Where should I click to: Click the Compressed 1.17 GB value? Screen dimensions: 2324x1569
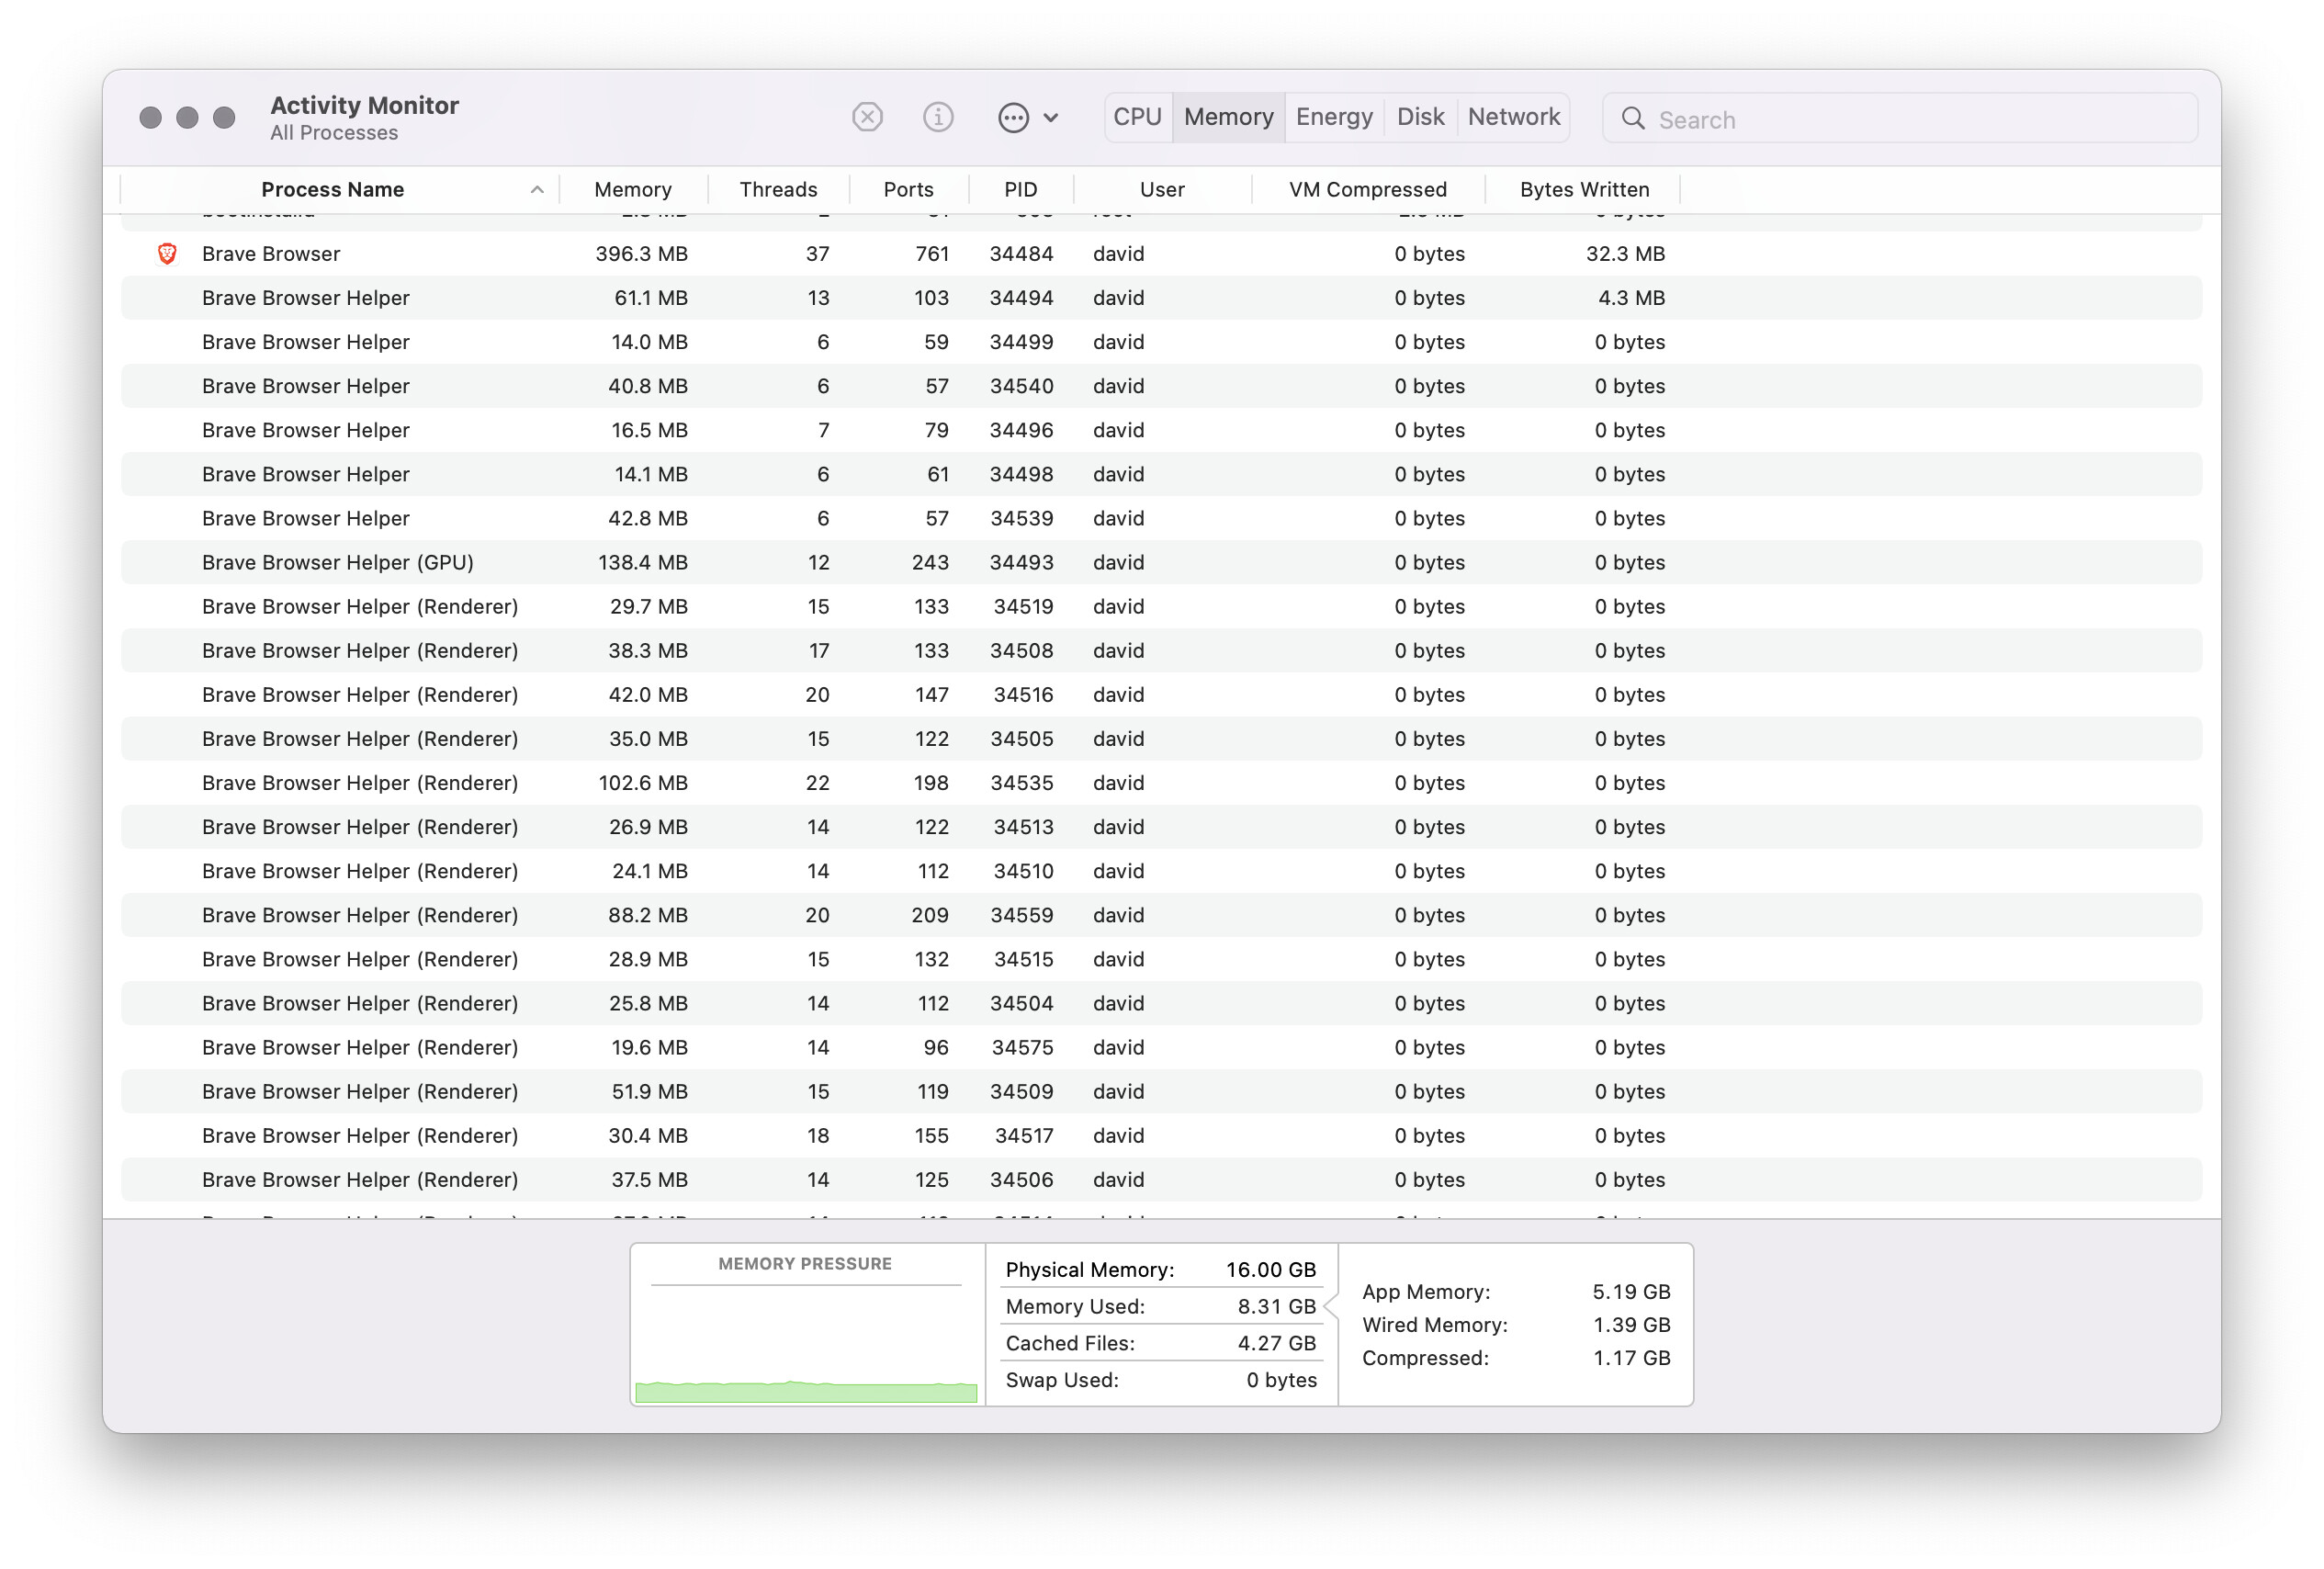click(x=1631, y=1358)
